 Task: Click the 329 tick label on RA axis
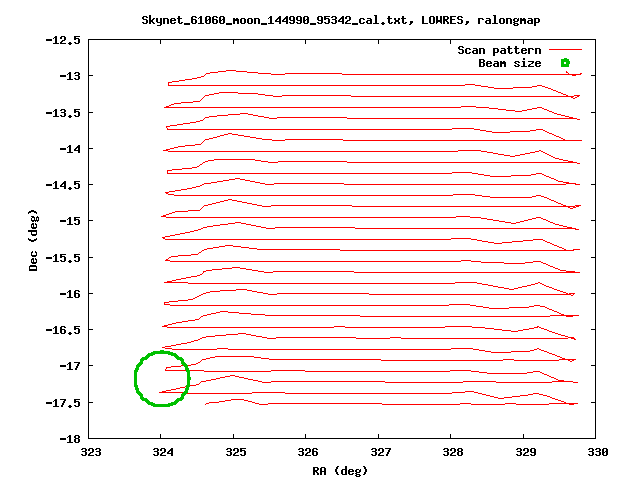pos(523,452)
